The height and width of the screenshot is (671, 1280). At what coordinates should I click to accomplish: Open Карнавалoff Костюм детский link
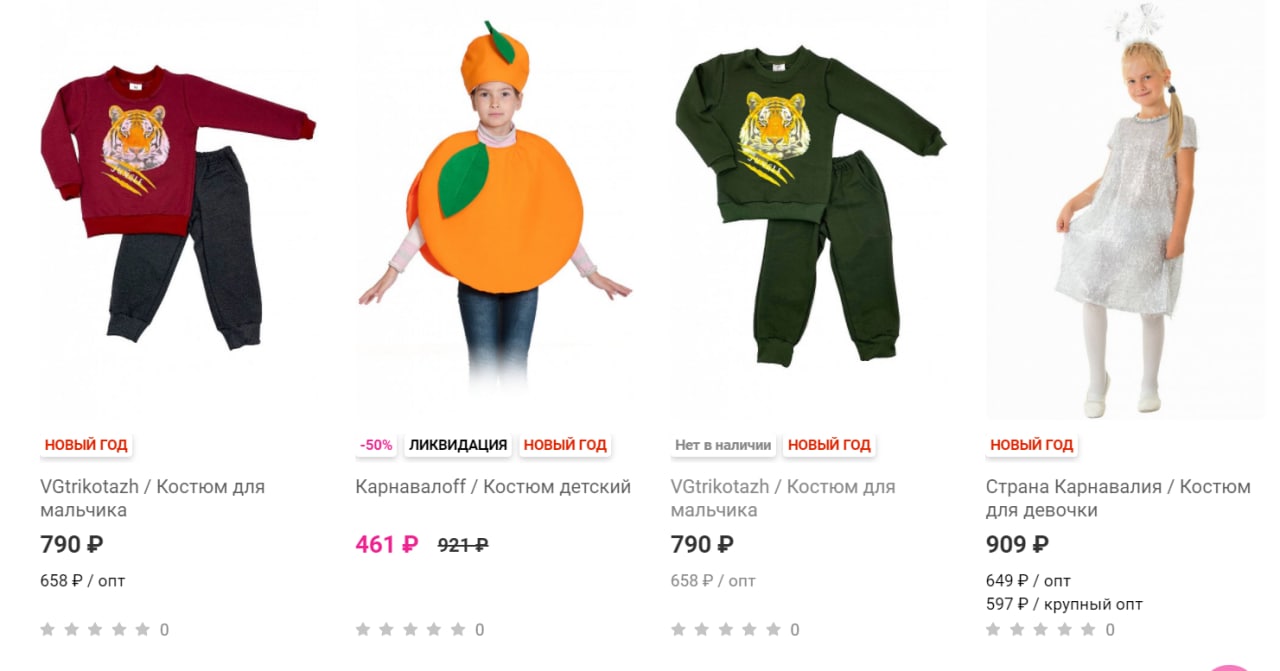493,487
